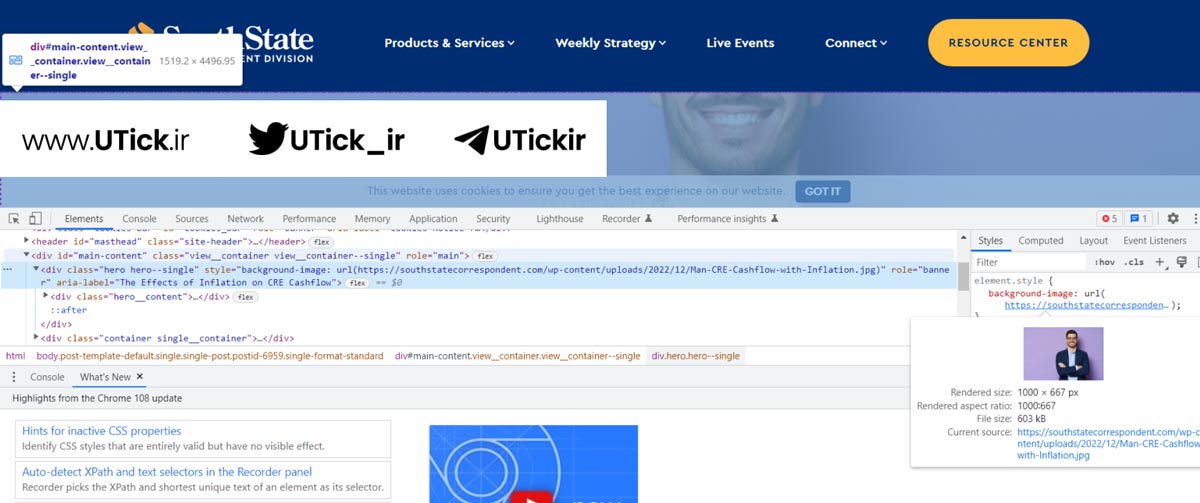
Task: Open the drawer's three-dot menu beside Console
Action: [x=13, y=377]
